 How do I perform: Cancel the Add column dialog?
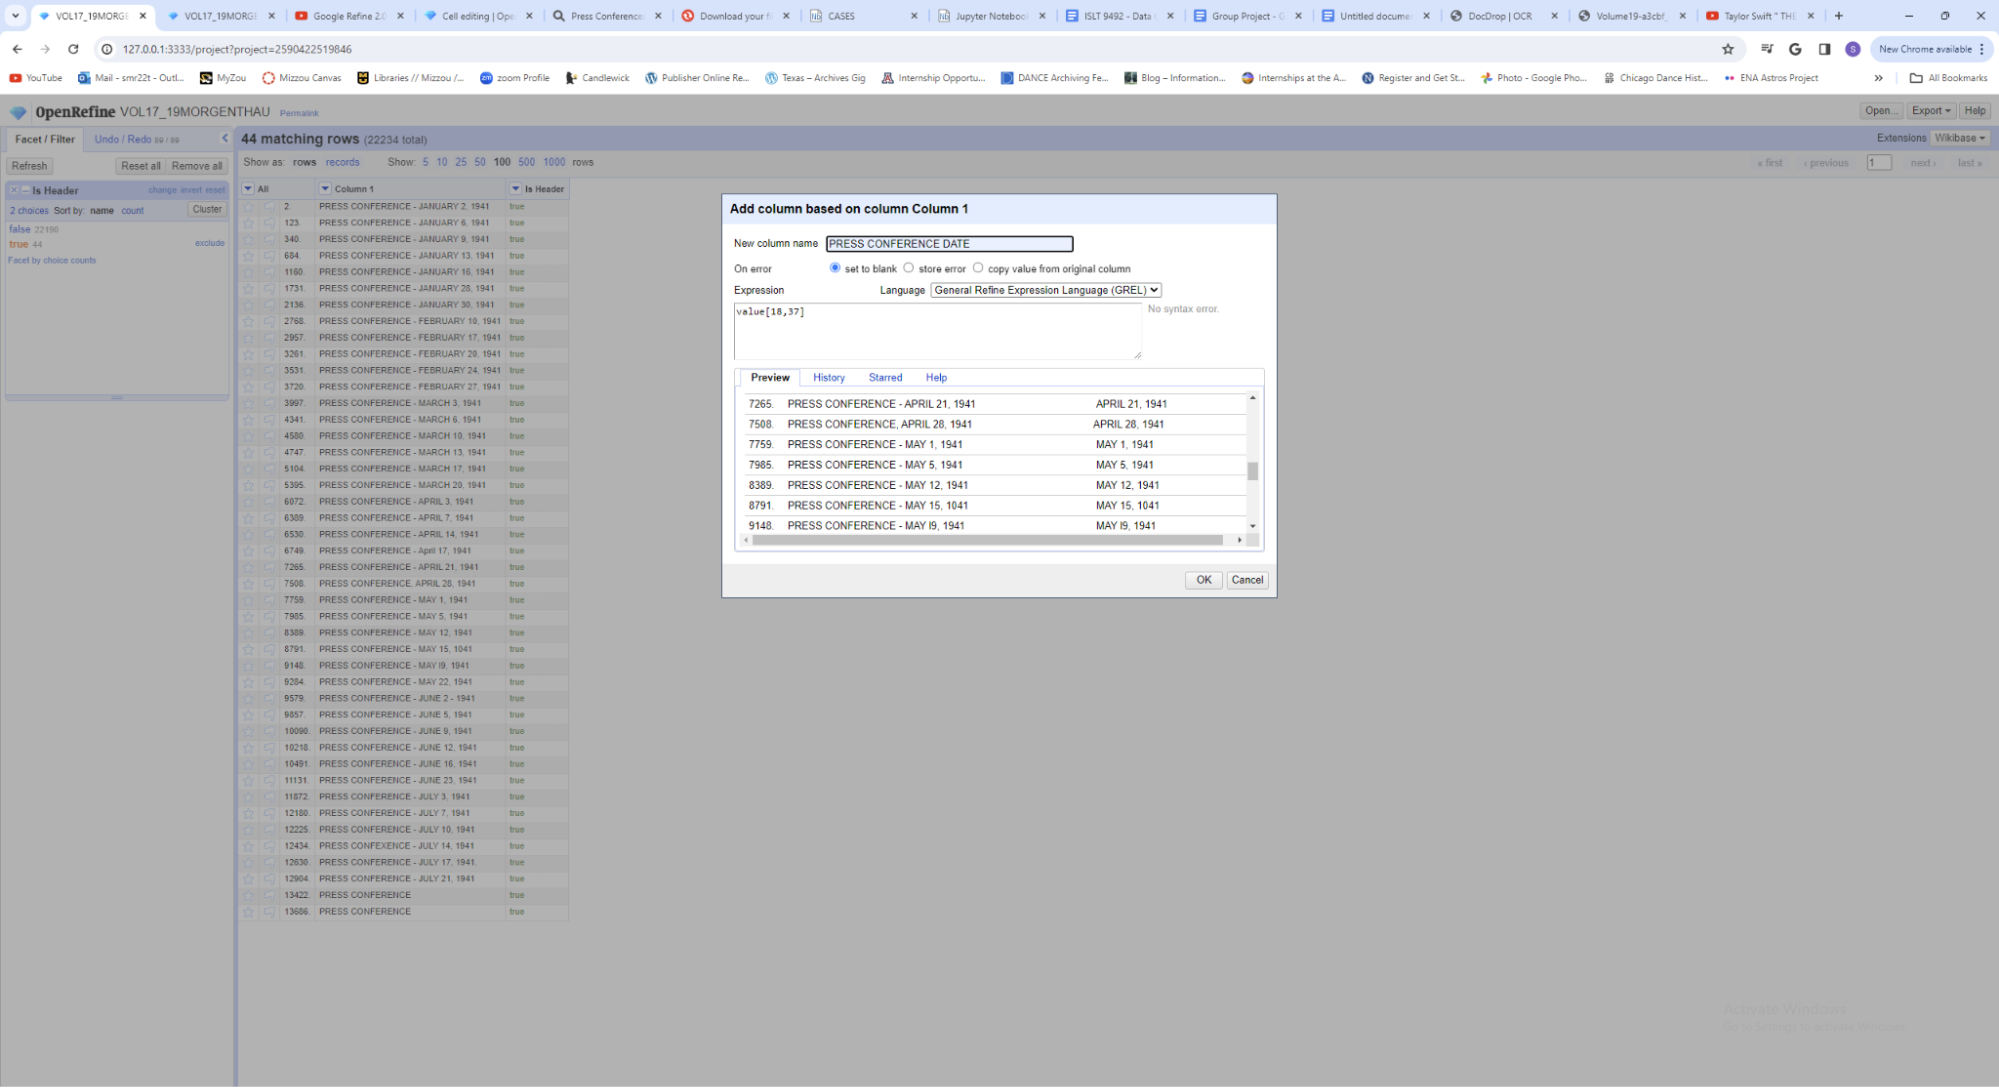pyautogui.click(x=1247, y=580)
